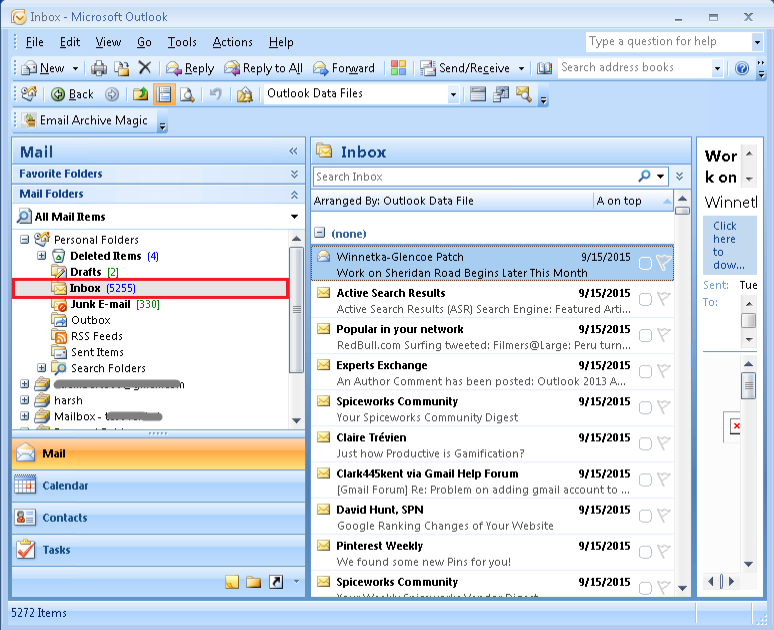774x630 pixels.
Task: Toggle the Reading Pane icon
Action: click(x=164, y=94)
